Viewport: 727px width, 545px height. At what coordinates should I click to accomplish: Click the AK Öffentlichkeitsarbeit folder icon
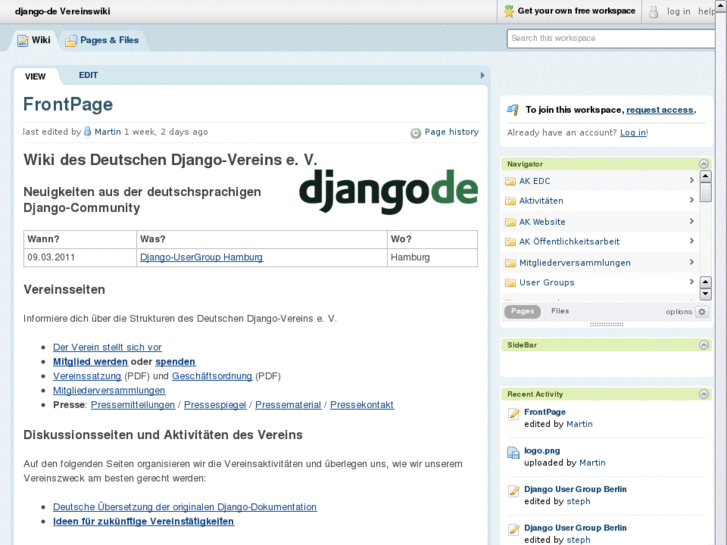pos(510,242)
